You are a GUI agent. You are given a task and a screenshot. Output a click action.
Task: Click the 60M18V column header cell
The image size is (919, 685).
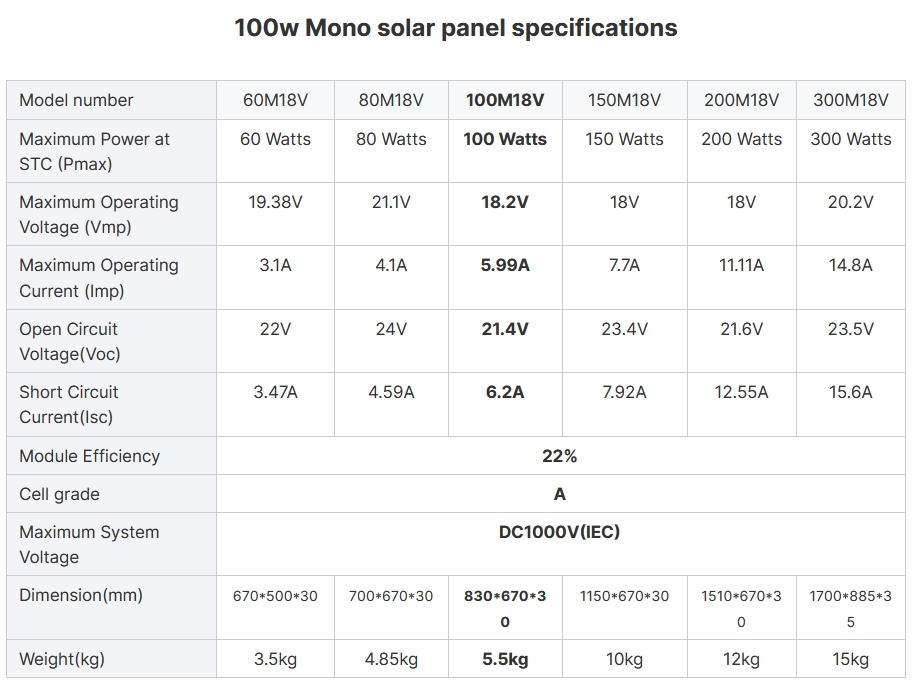(x=275, y=100)
